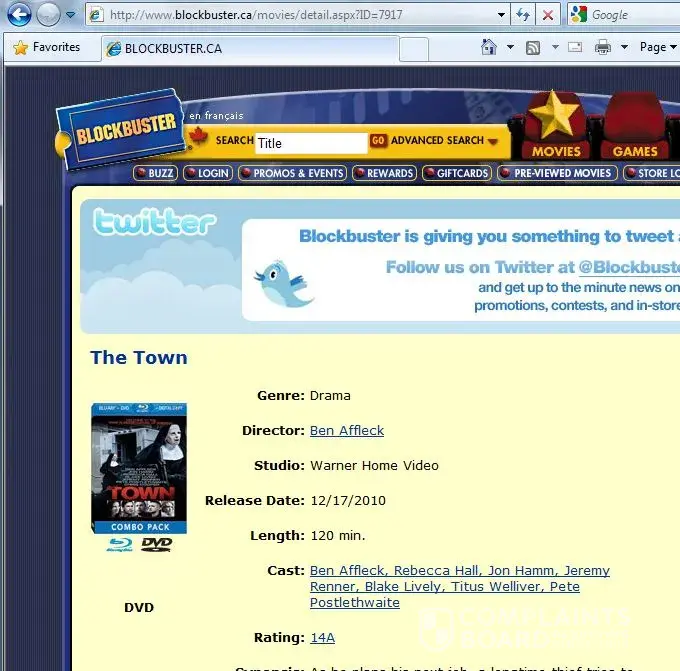Click the Home toolbar icon
Screen dimensions: 680x671
[489, 47]
